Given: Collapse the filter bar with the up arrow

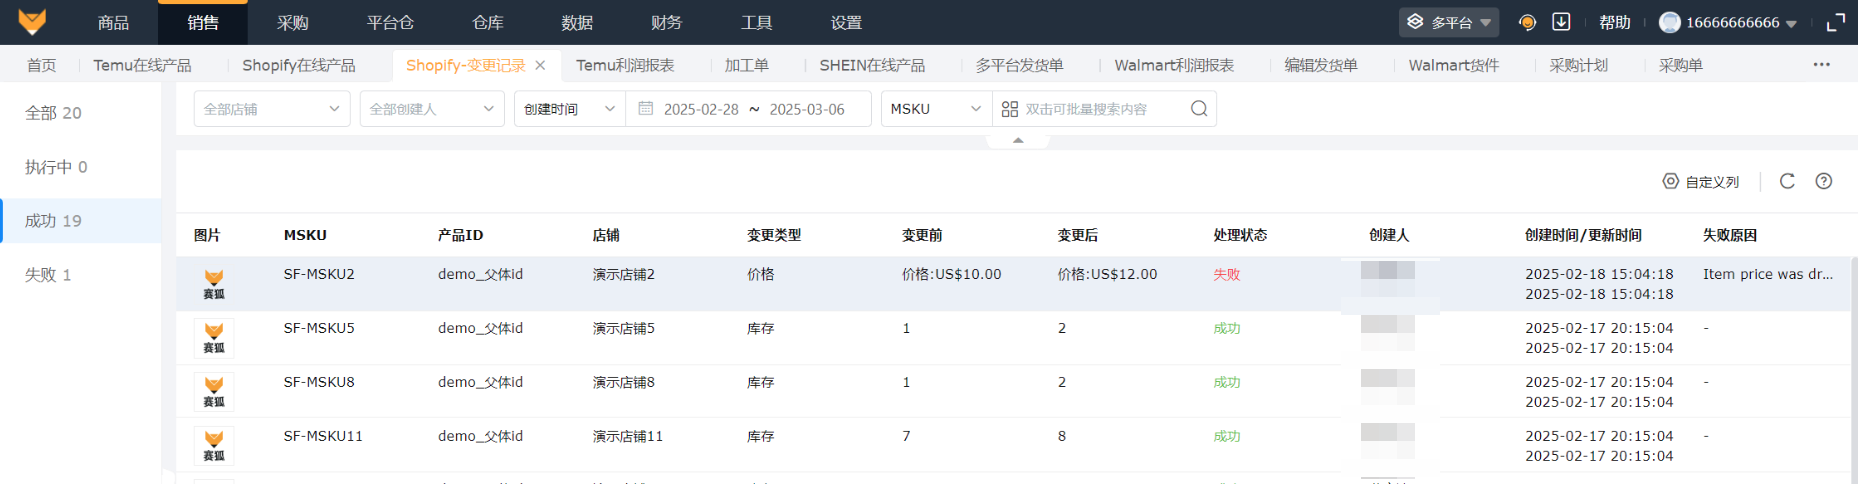Looking at the screenshot, I should tap(1018, 141).
